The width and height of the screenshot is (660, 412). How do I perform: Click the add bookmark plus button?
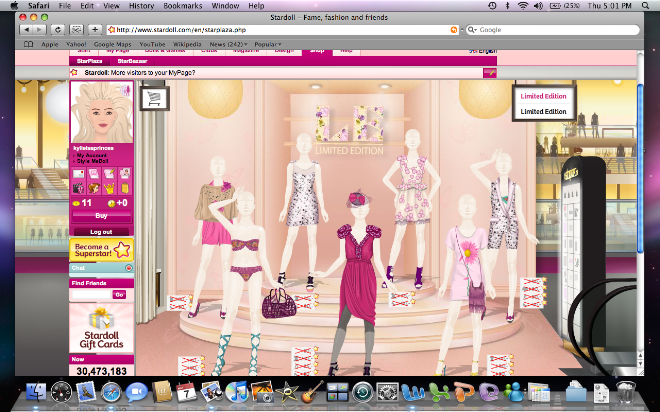pyautogui.click(x=95, y=29)
